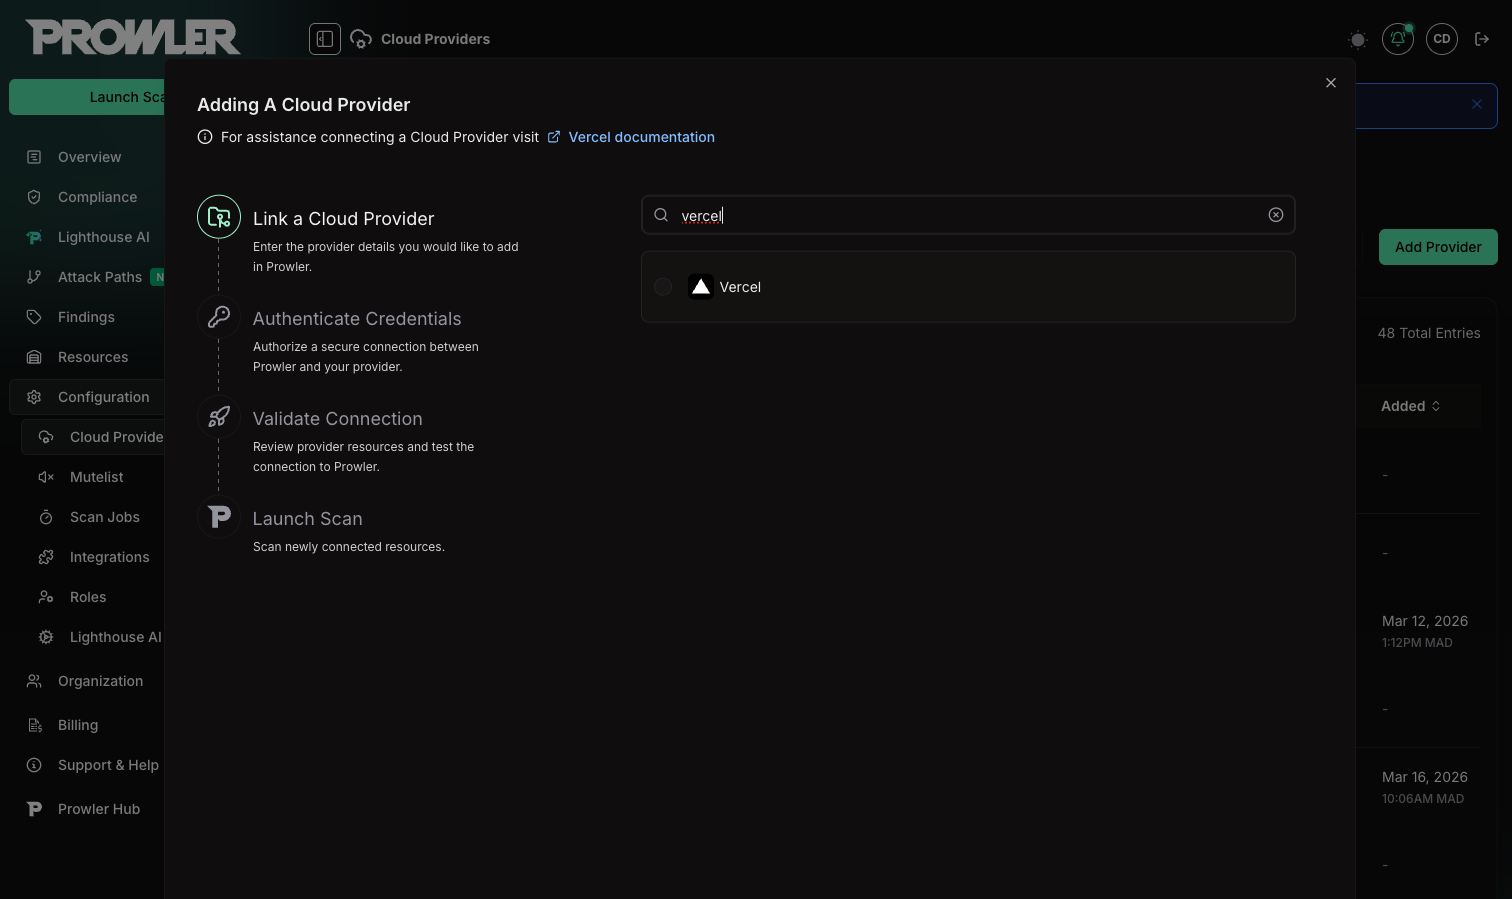Click the Findings tag icon
Viewport: 1512px width, 899px height.
tap(34, 317)
